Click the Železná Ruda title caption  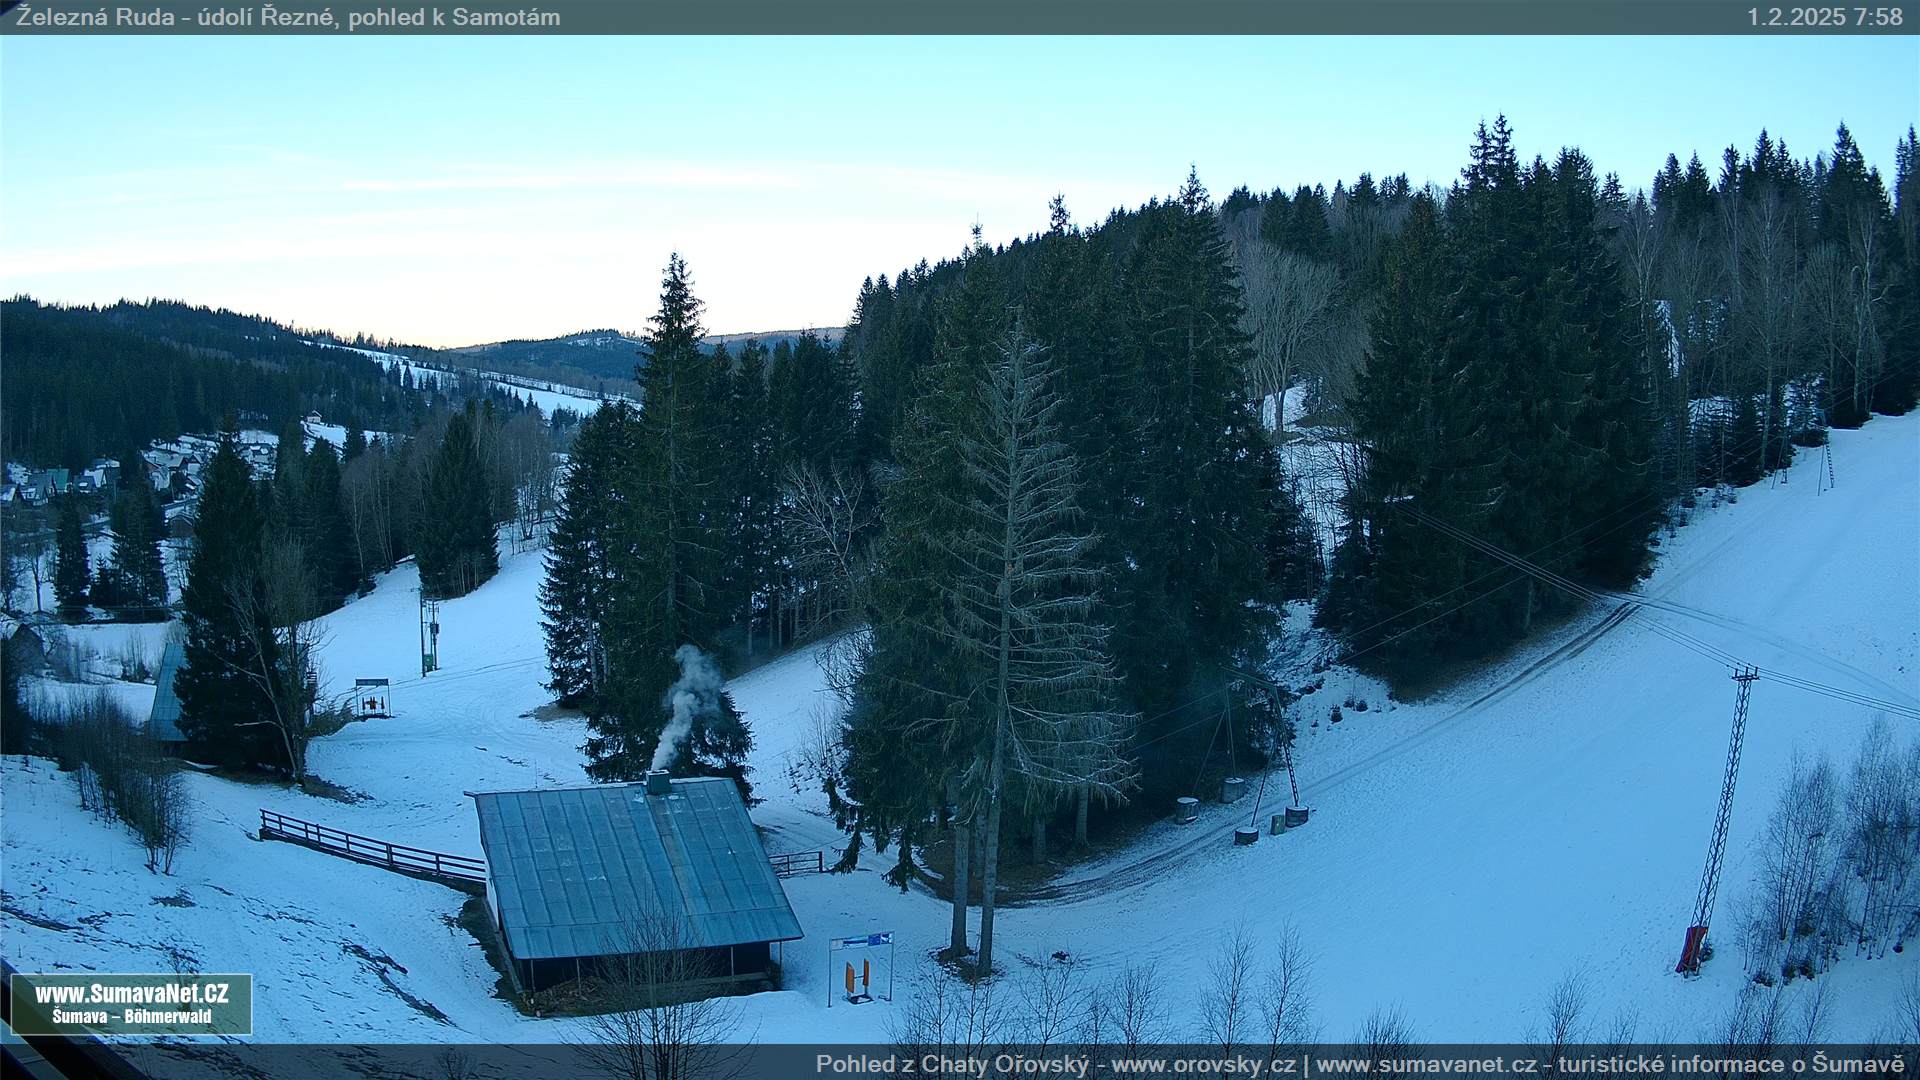pyautogui.click(x=288, y=17)
